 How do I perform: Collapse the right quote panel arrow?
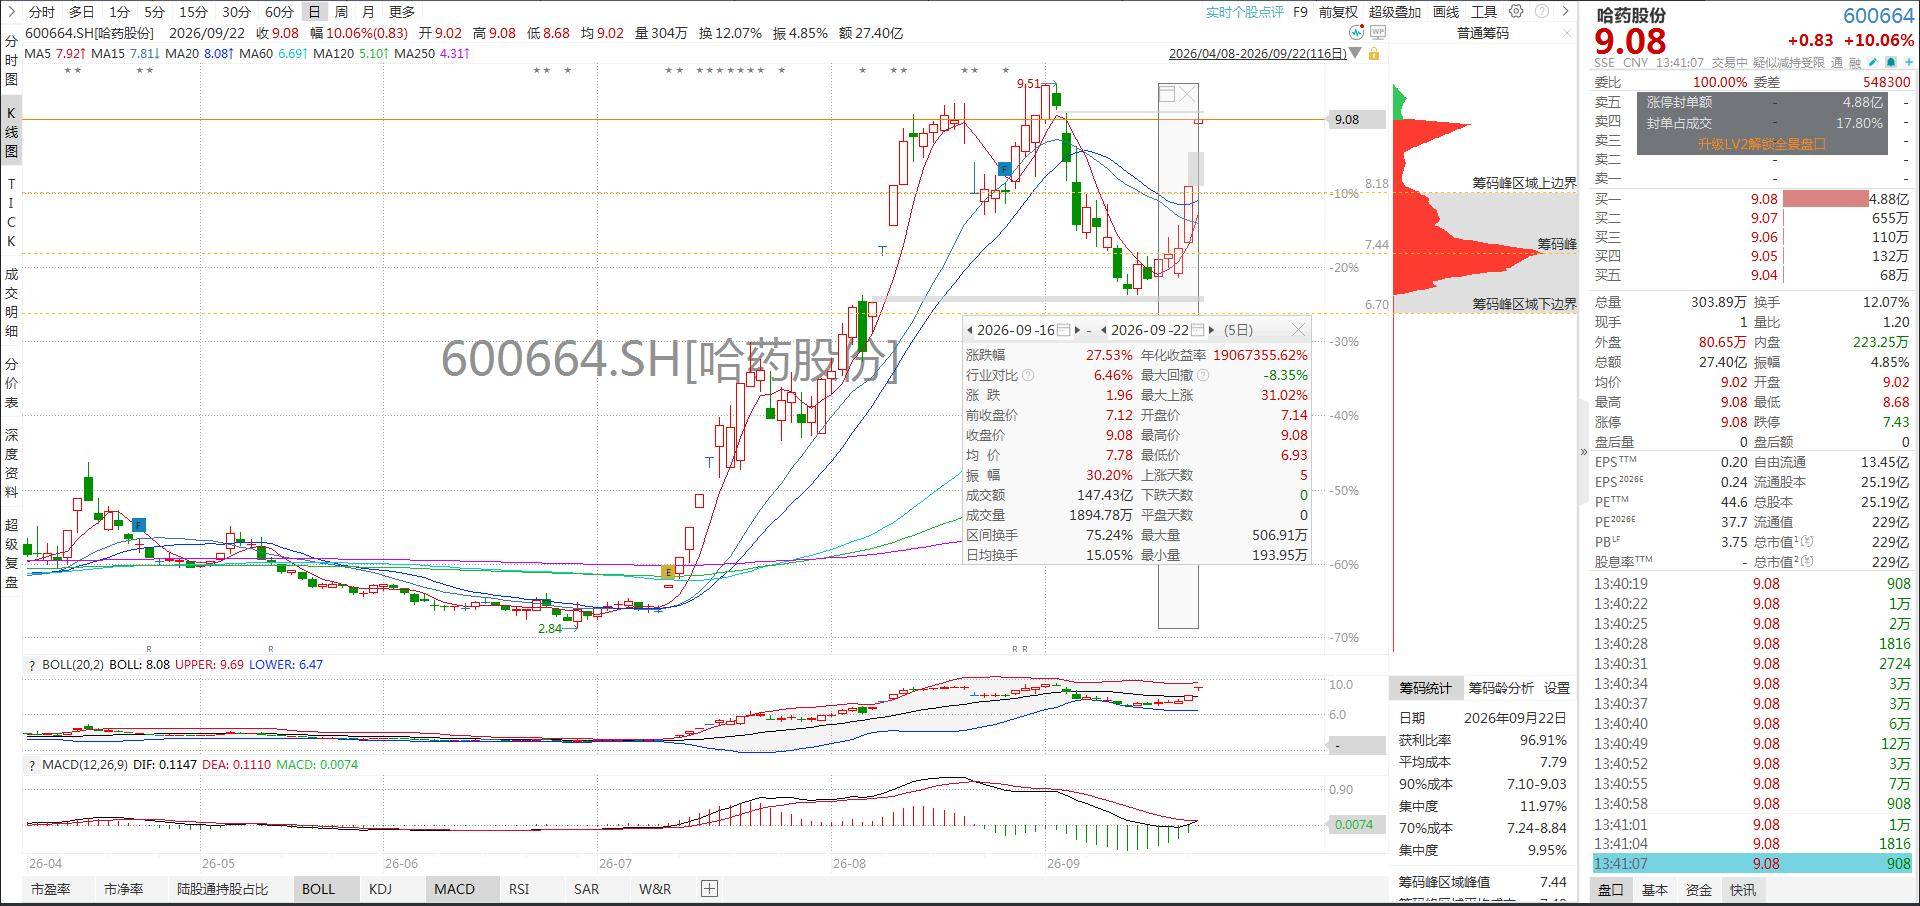[1583, 452]
